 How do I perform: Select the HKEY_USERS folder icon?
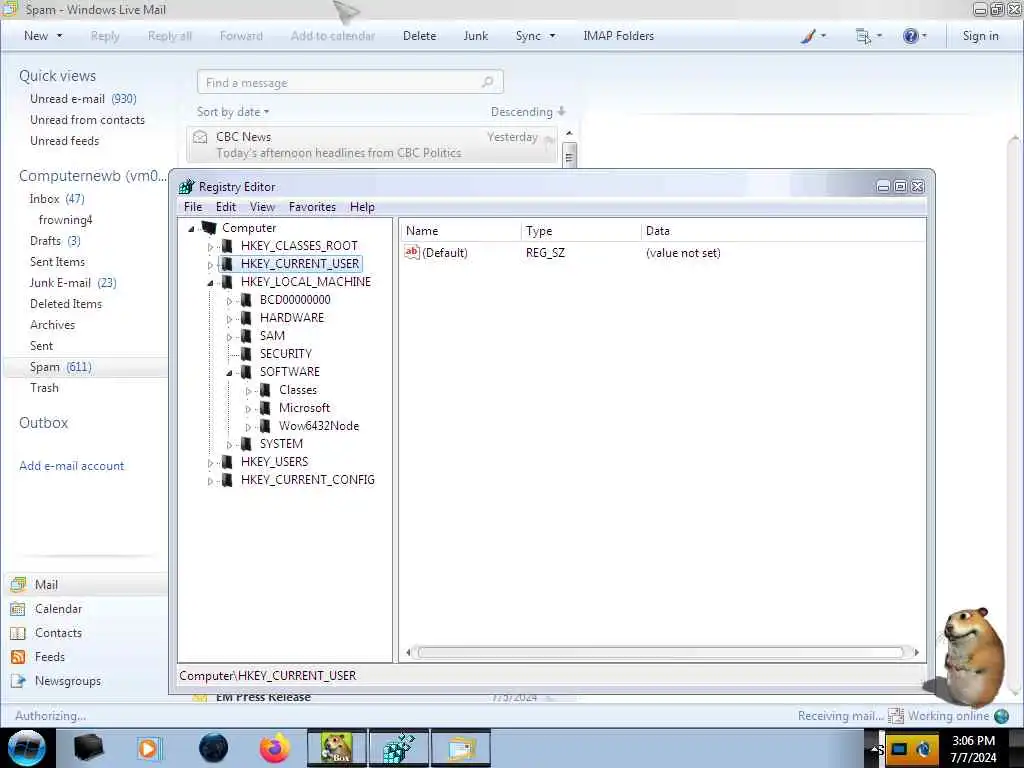(227, 462)
